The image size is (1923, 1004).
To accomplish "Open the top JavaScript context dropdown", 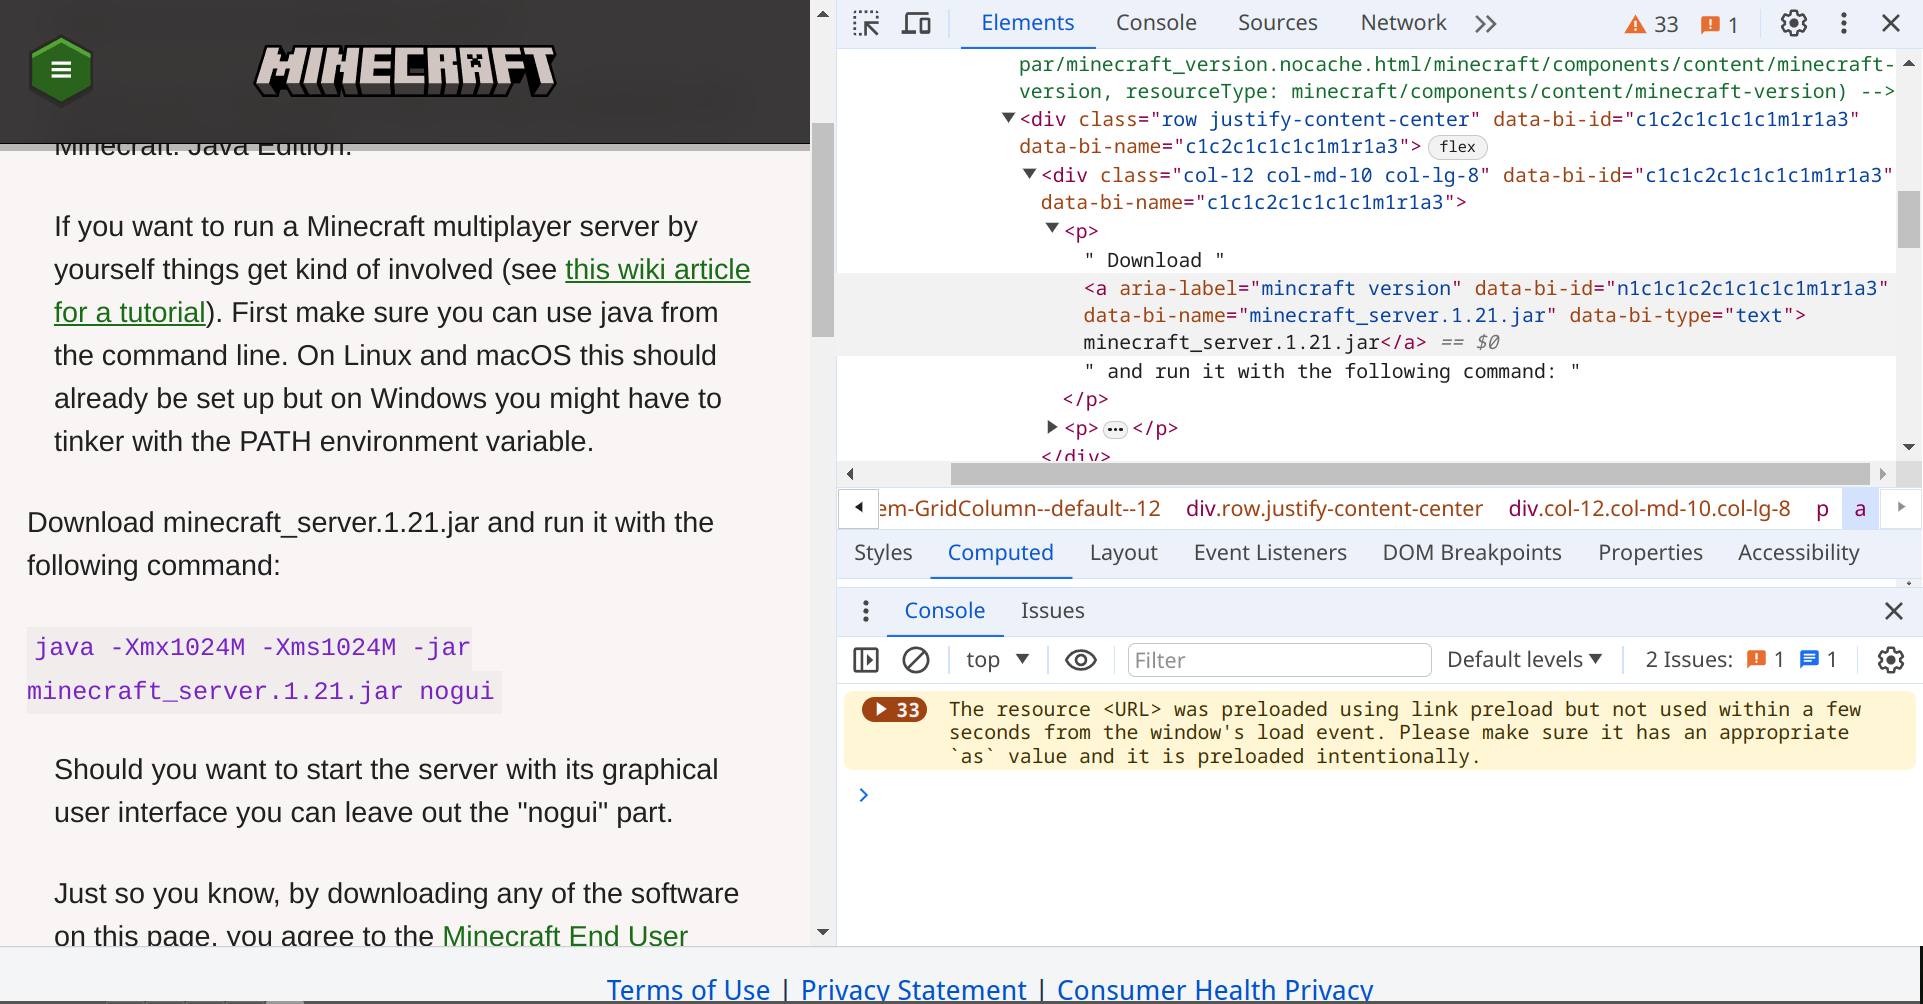I will [x=997, y=660].
